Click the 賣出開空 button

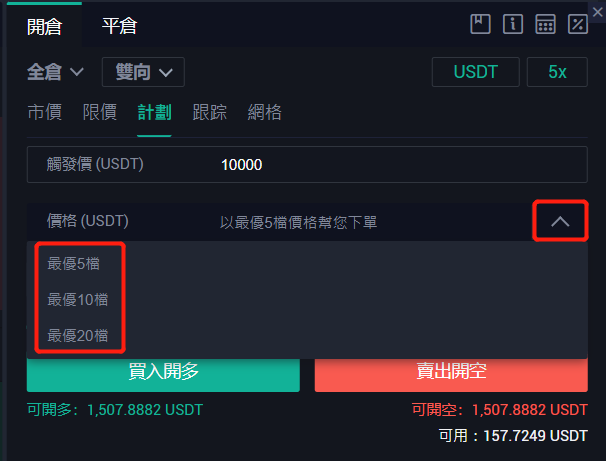pos(451,372)
